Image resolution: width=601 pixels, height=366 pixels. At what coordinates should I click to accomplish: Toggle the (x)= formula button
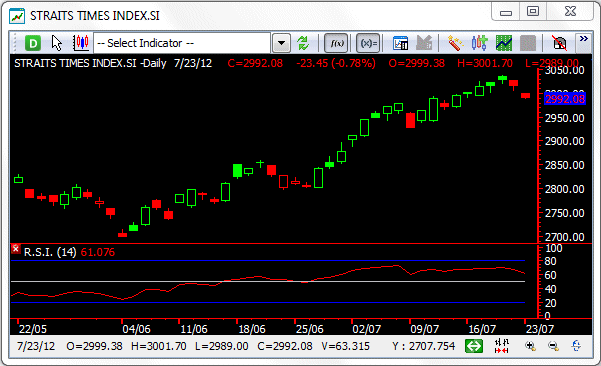coord(368,43)
